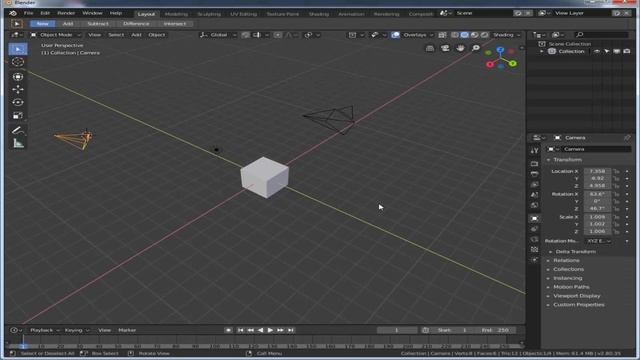Click the Subtract selection mode button
The height and width of the screenshot is (360, 640).
point(98,24)
